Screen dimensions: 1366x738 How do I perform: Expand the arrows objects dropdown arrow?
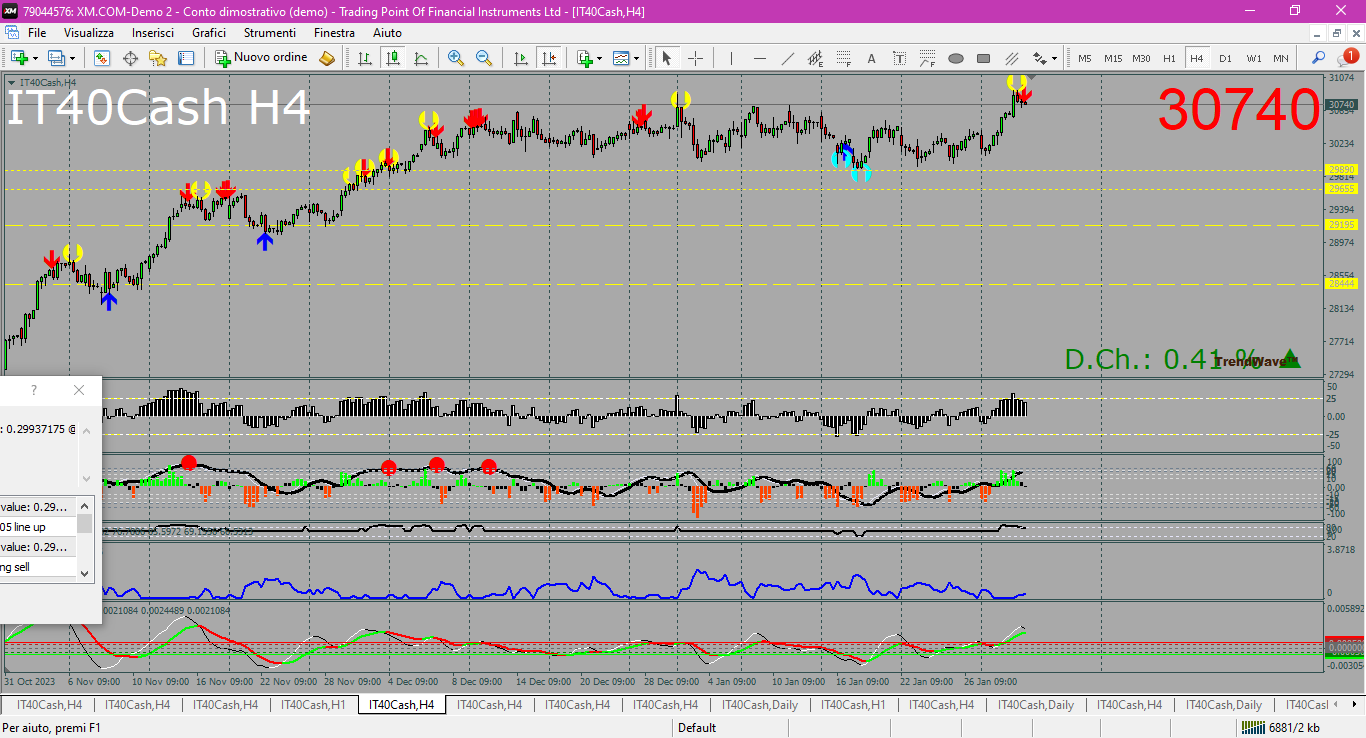point(1054,58)
